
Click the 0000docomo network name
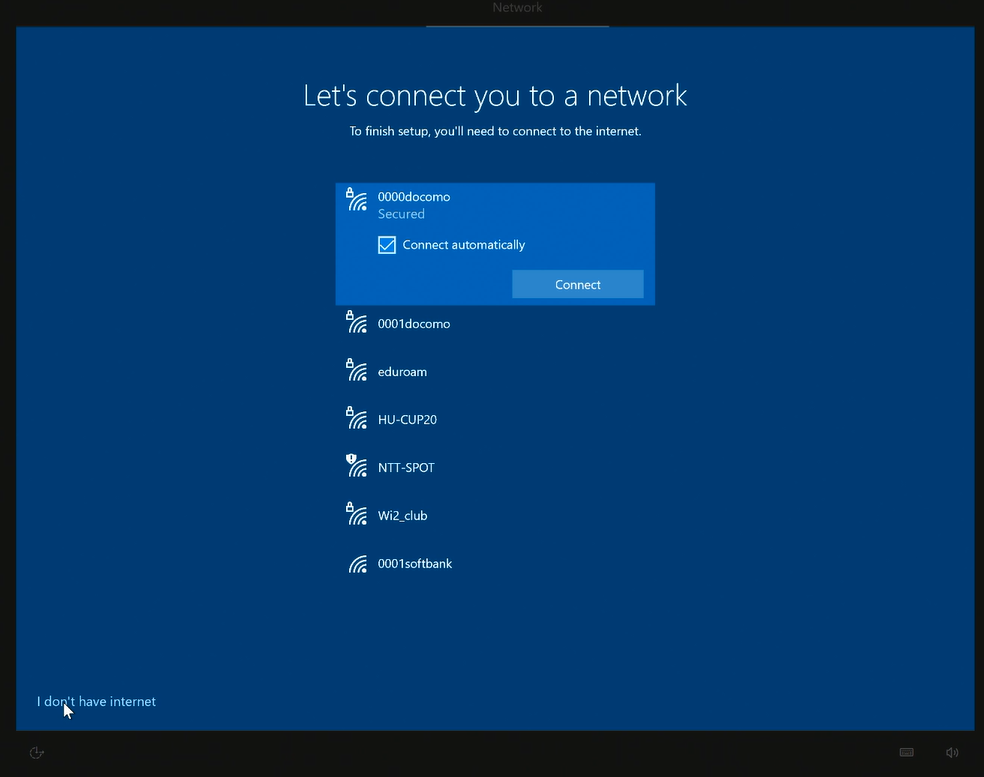pyautogui.click(x=414, y=197)
